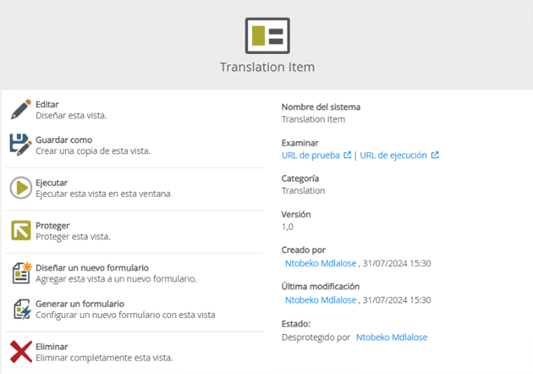This screenshot has width=533, height=374.
Task: Select the Editar menu text
Action: 47,104
